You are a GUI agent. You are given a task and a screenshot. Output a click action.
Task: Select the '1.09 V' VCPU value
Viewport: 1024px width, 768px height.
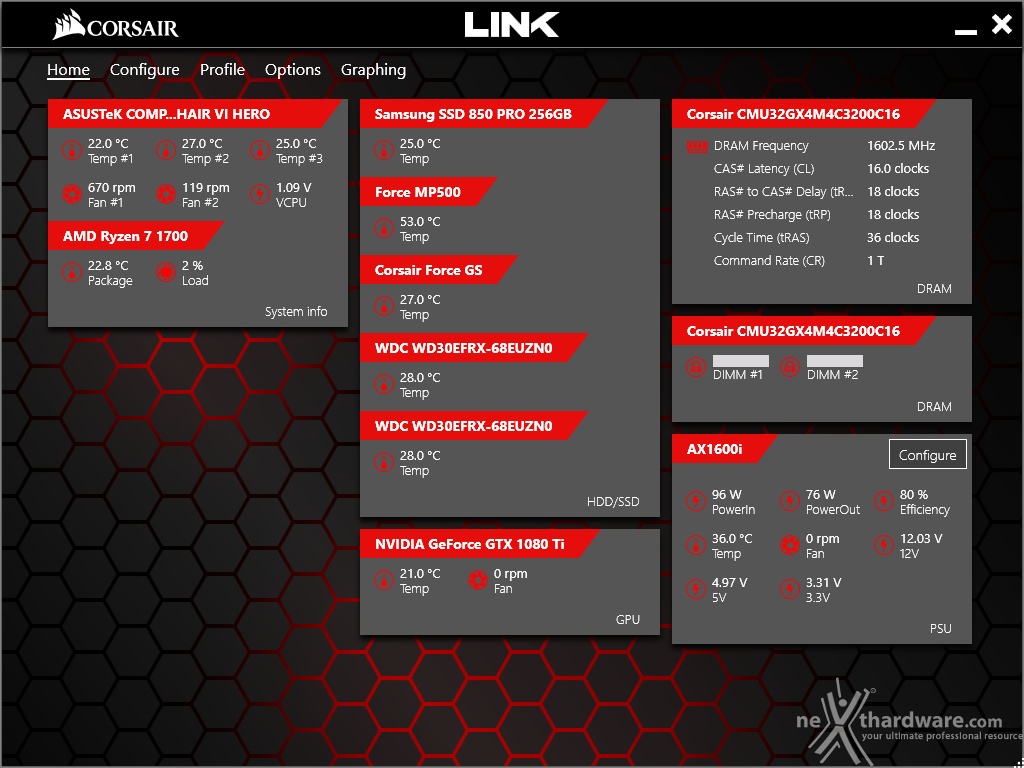click(x=294, y=187)
